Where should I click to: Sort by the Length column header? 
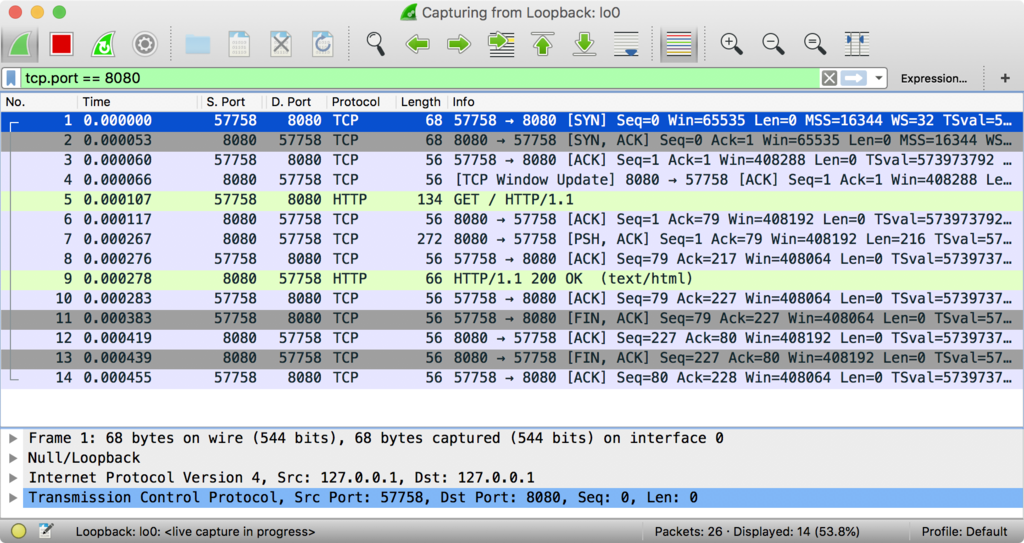click(421, 102)
